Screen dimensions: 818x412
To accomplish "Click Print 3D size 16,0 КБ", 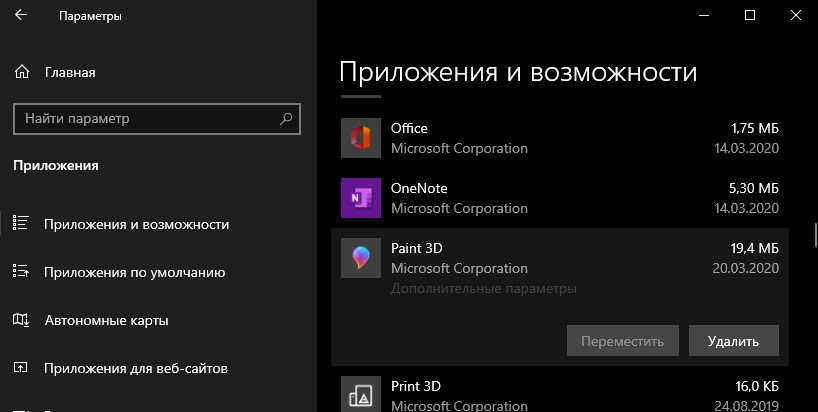I will (757, 386).
